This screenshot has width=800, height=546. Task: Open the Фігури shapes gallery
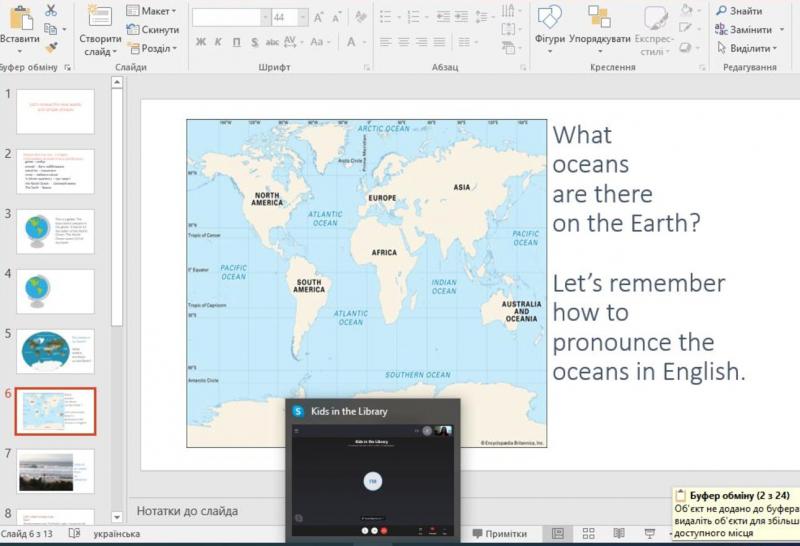549,28
